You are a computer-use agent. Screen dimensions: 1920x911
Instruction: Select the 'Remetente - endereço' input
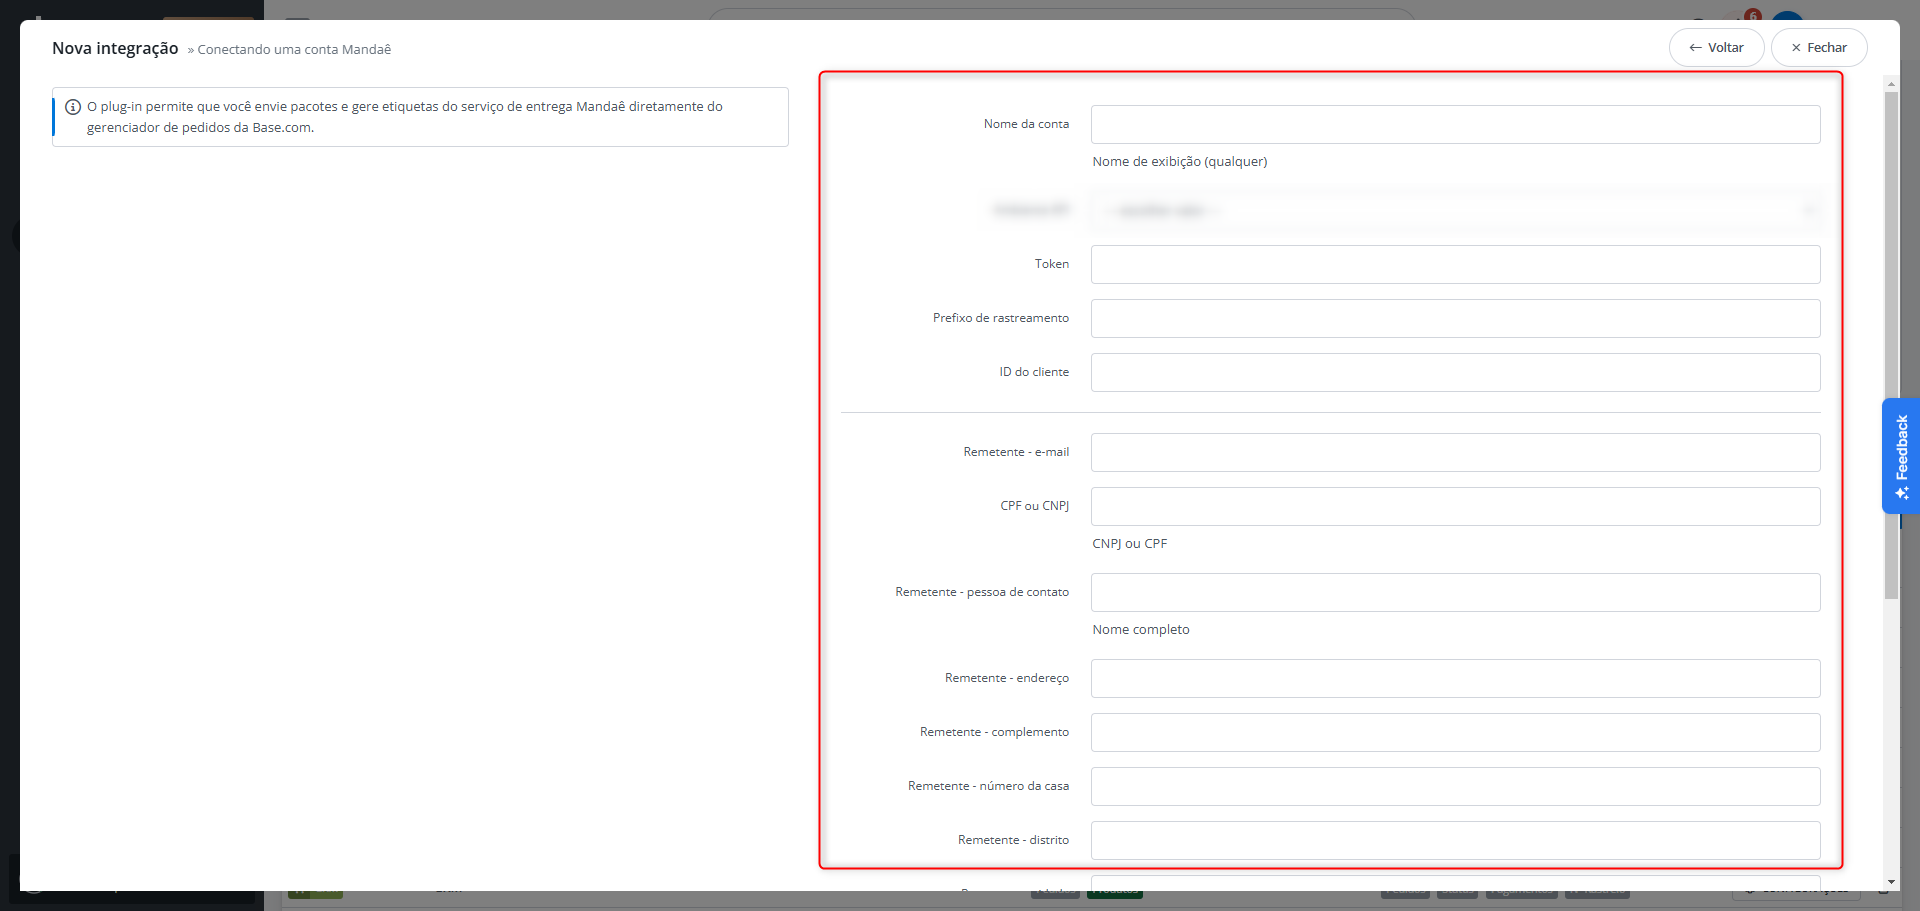pos(1455,678)
